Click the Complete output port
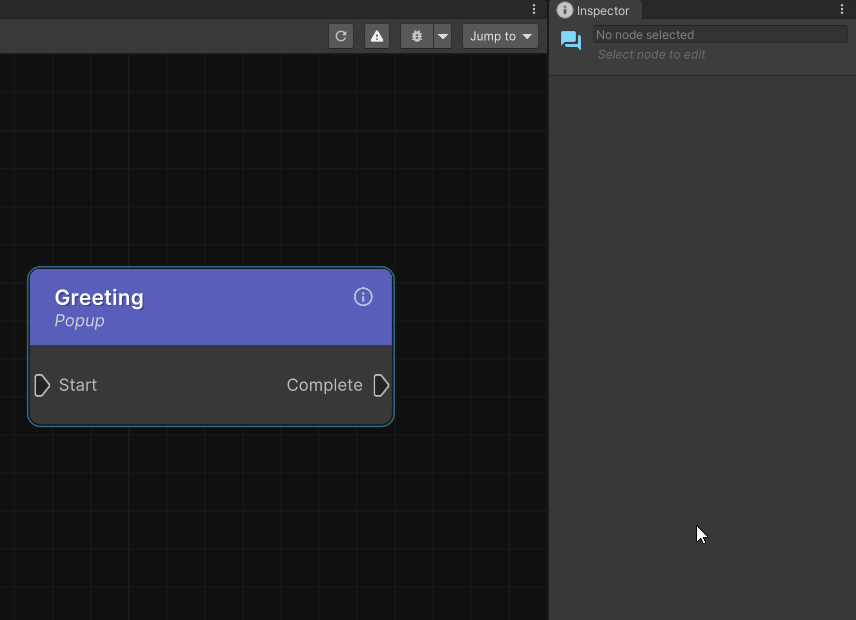The height and width of the screenshot is (620, 856). [x=381, y=385]
